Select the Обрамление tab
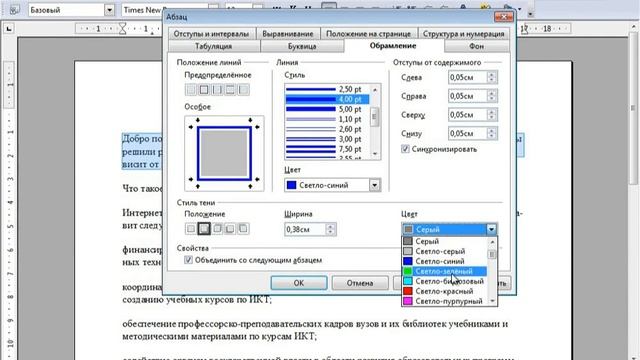The image size is (640, 360). click(393, 46)
